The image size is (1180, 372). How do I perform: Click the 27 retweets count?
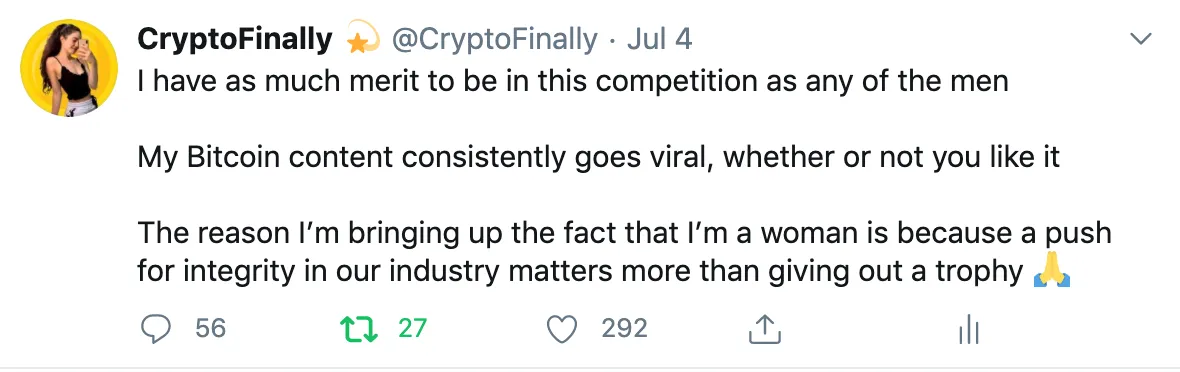[x=412, y=328]
